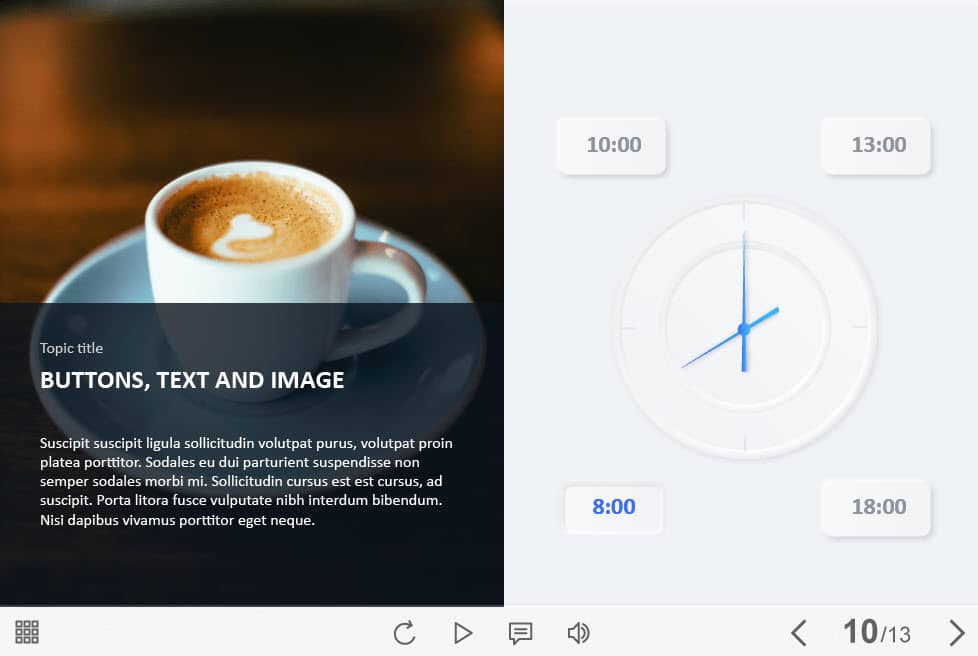Open the slide grid menu icon
Image resolution: width=978 pixels, height=656 pixels.
pos(27,632)
